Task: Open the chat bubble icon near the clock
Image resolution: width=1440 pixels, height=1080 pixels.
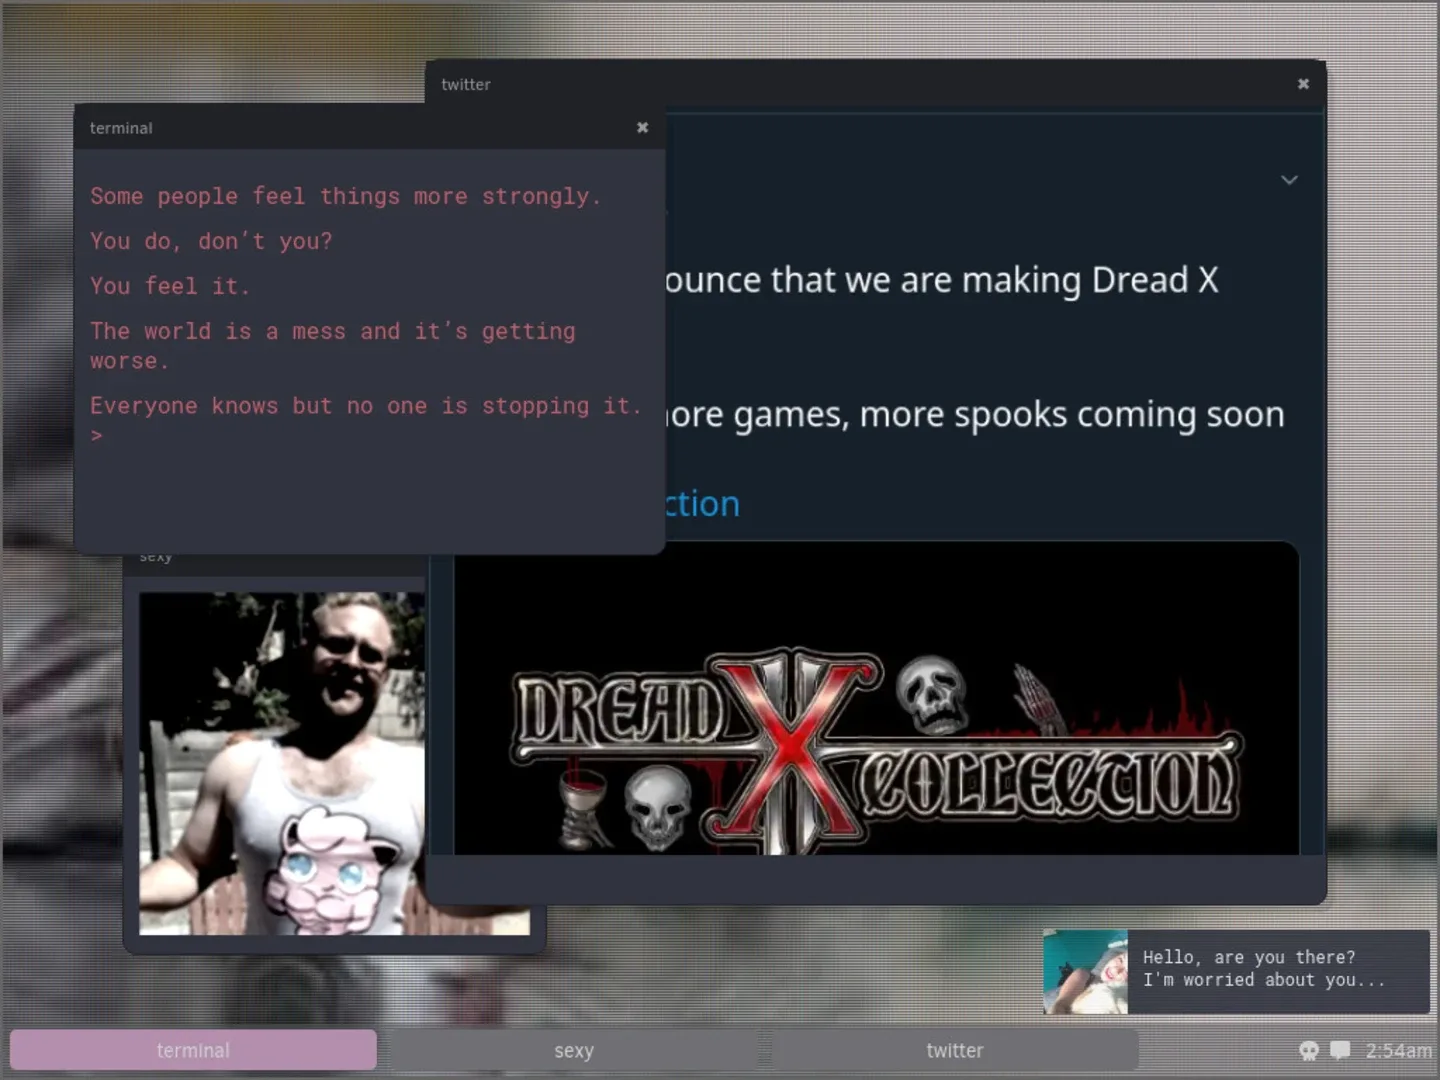Action: point(1340,1051)
